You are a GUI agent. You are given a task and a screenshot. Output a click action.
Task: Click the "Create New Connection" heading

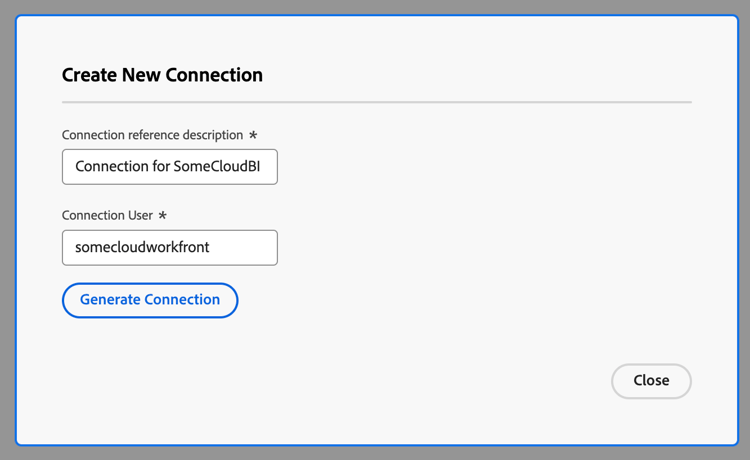point(162,75)
